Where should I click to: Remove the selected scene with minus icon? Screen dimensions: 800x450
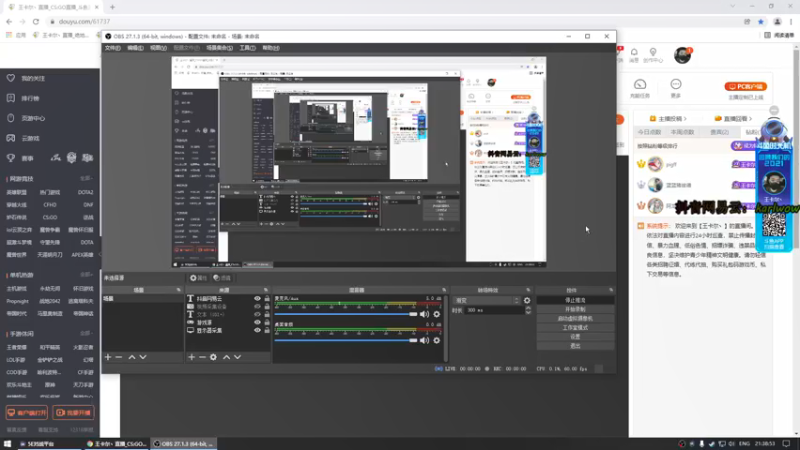click(119, 357)
